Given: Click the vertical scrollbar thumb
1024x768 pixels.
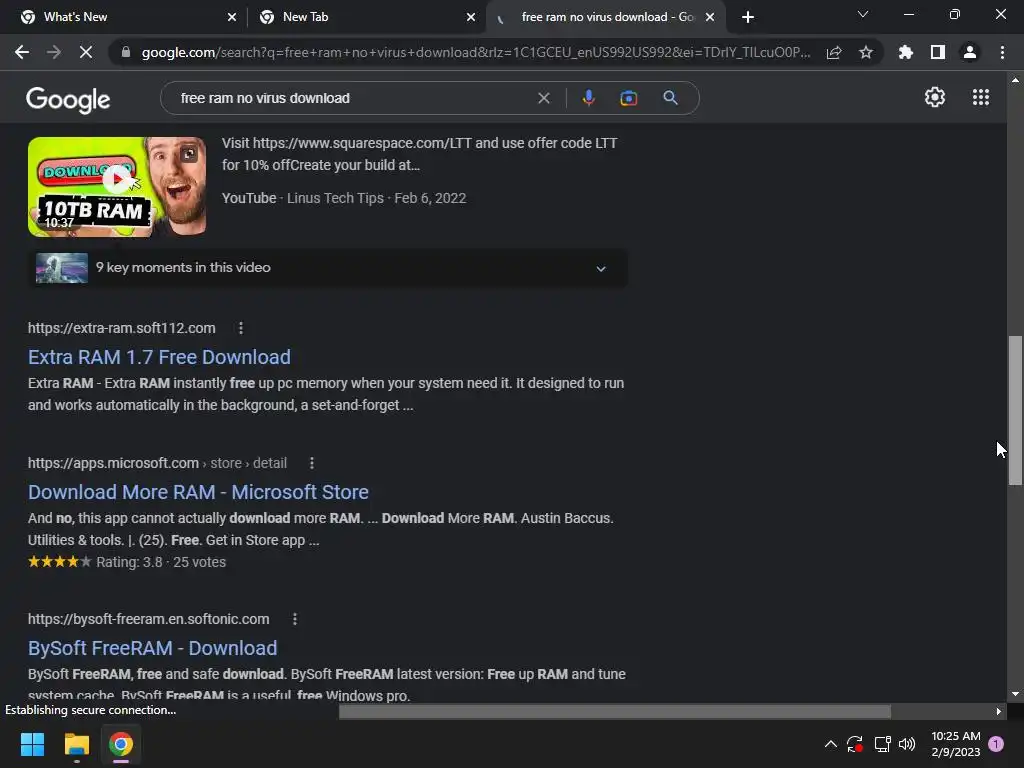Looking at the screenshot, I should tap(1015, 410).
